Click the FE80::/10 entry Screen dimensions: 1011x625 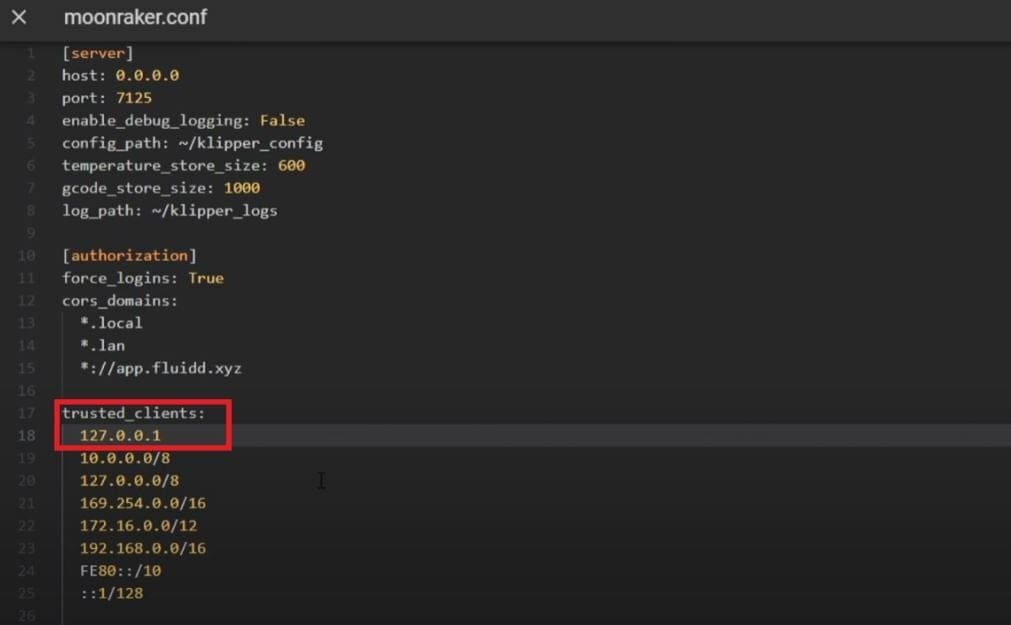click(121, 571)
